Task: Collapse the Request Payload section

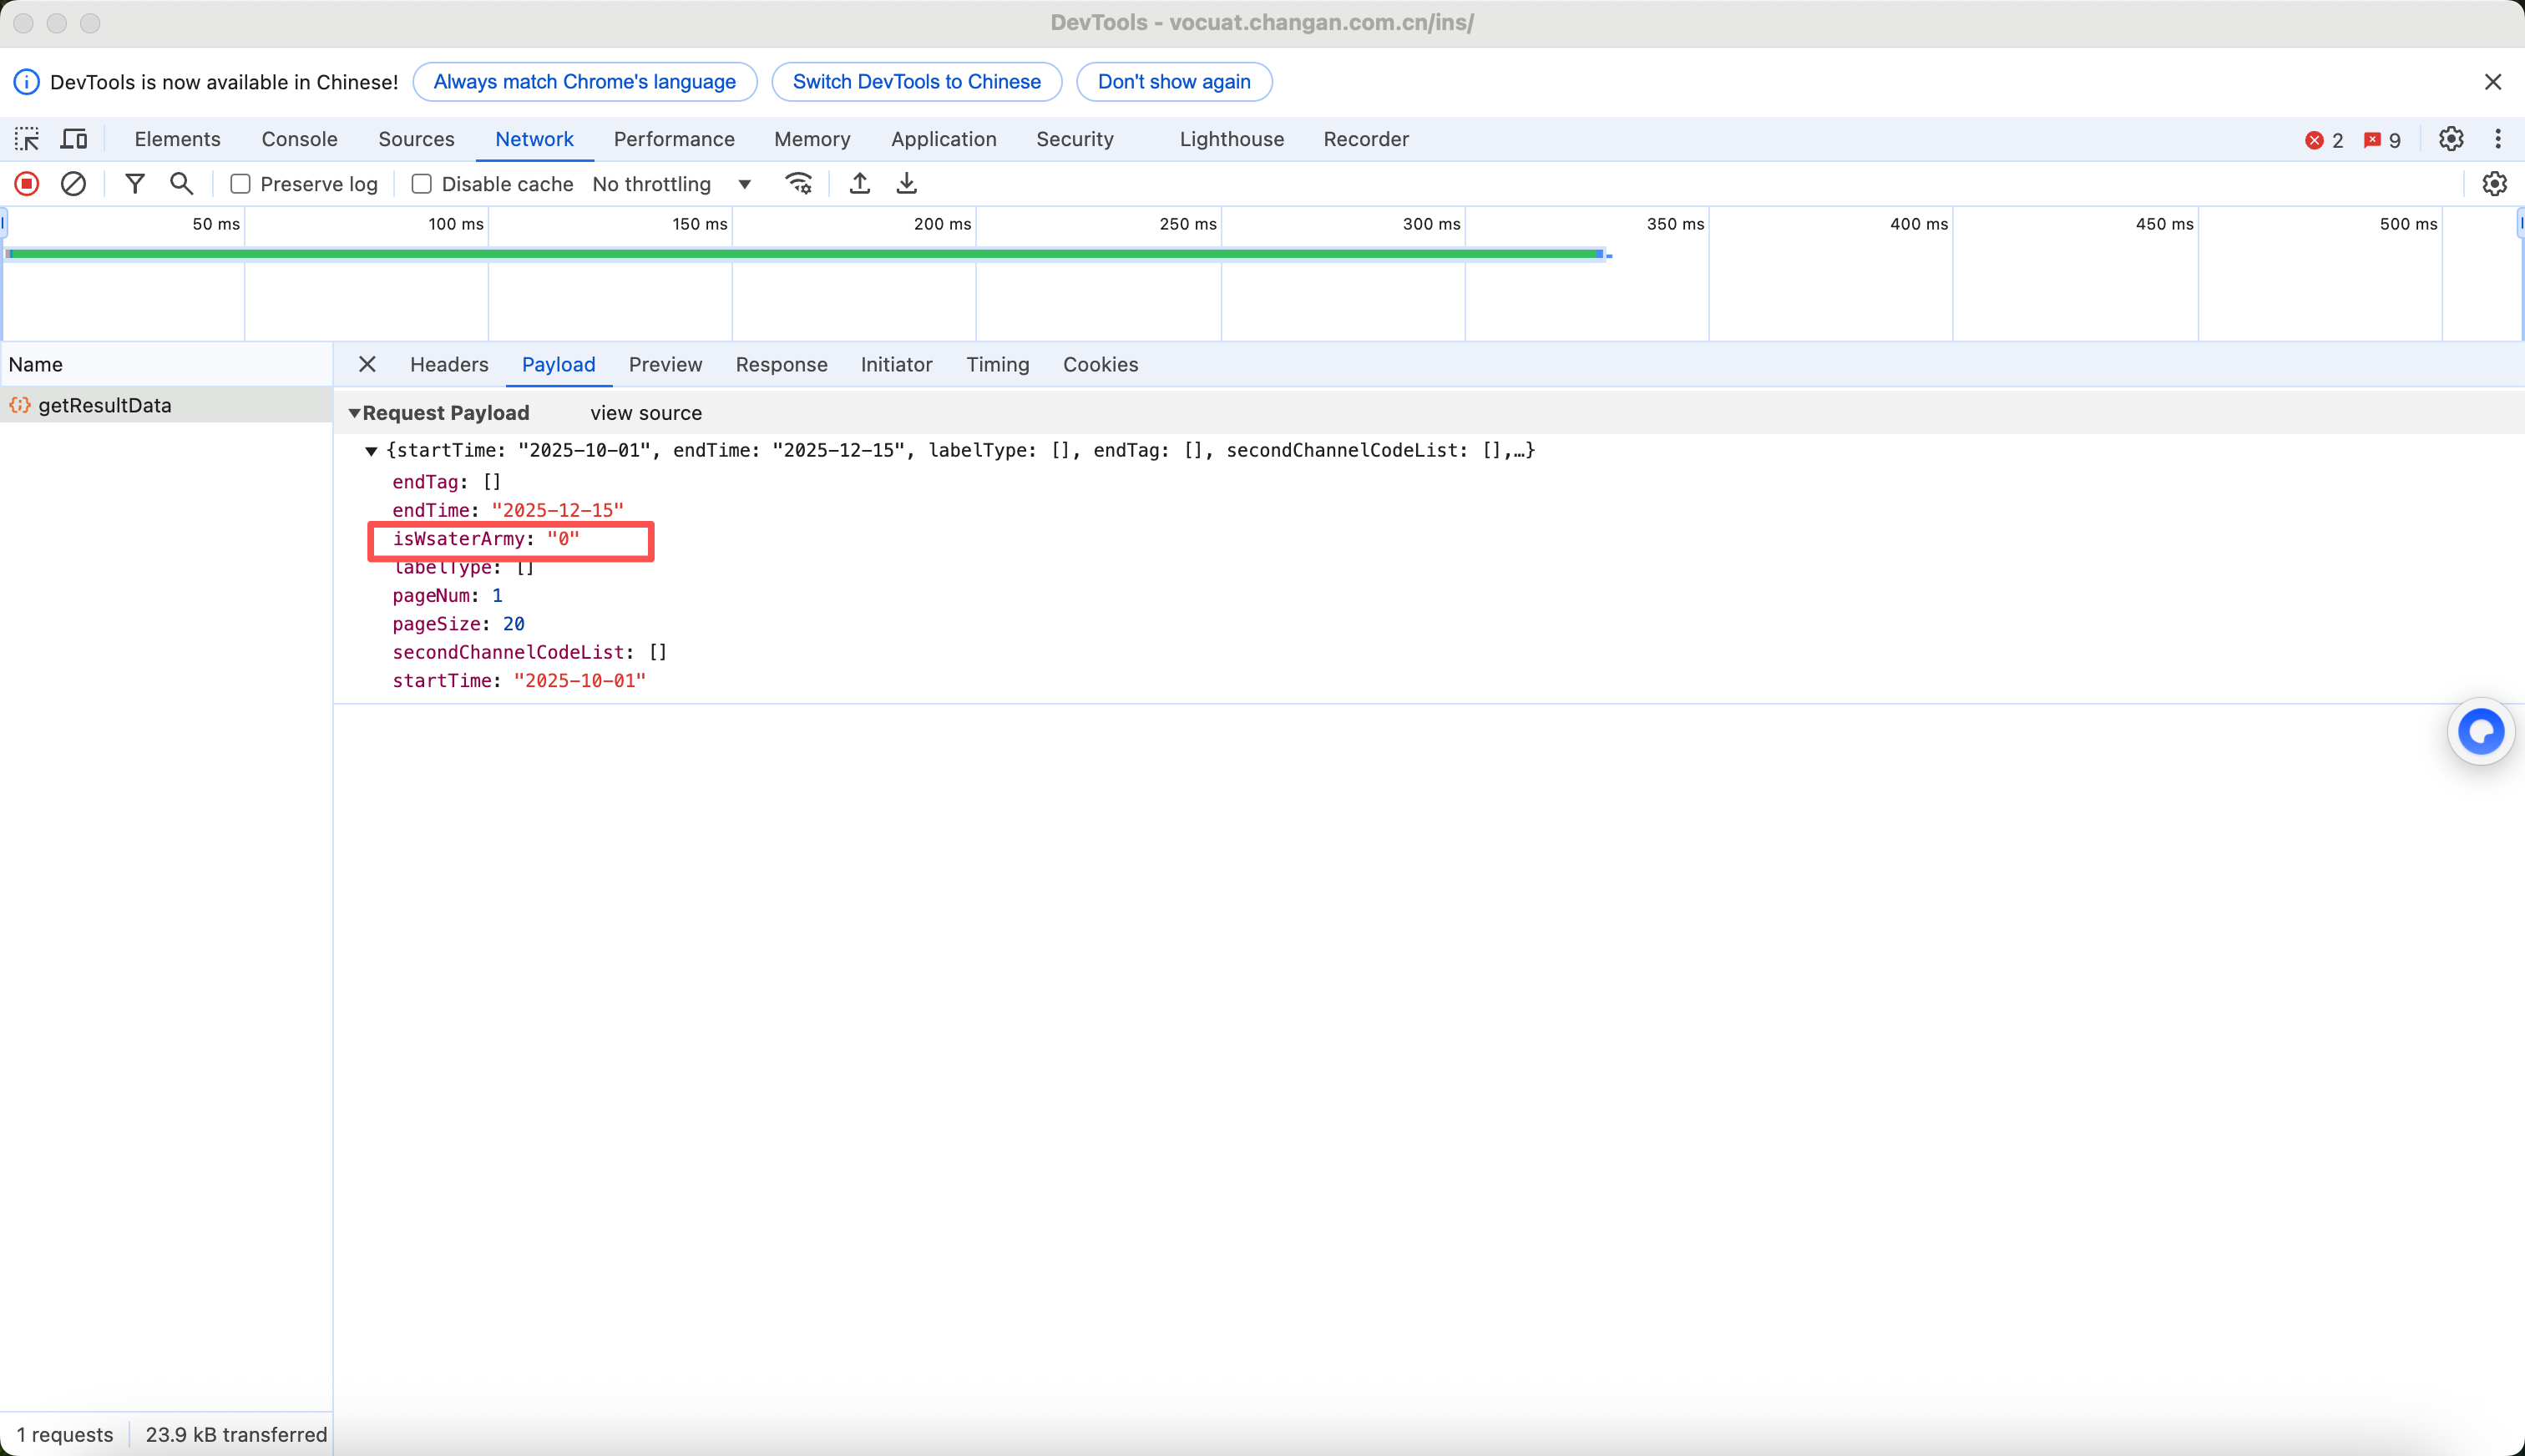Action: pos(354,413)
